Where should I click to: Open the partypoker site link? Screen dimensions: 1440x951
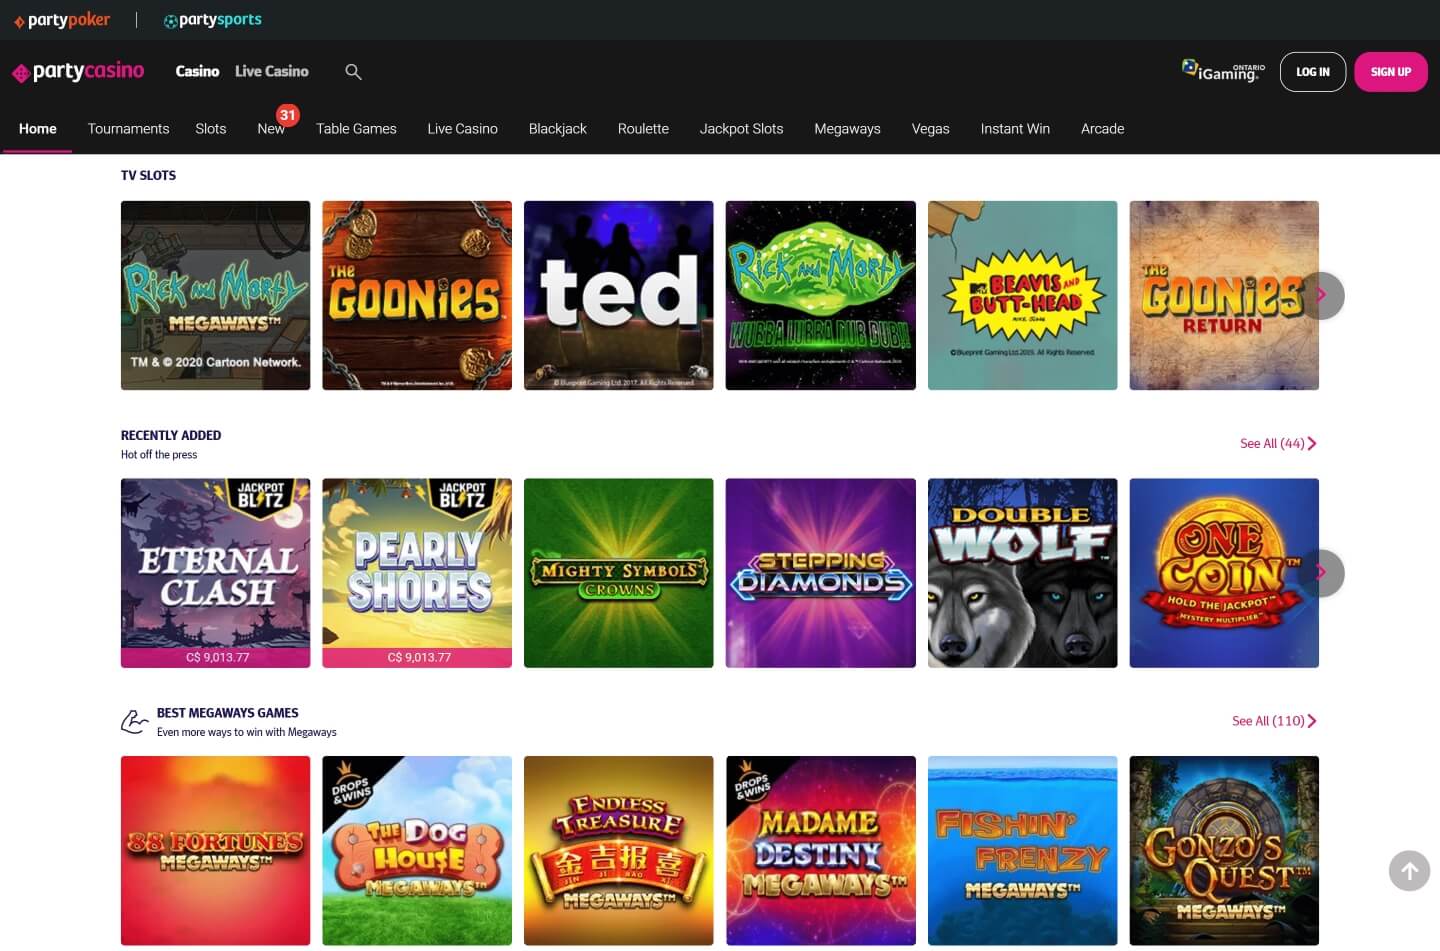(x=62, y=20)
